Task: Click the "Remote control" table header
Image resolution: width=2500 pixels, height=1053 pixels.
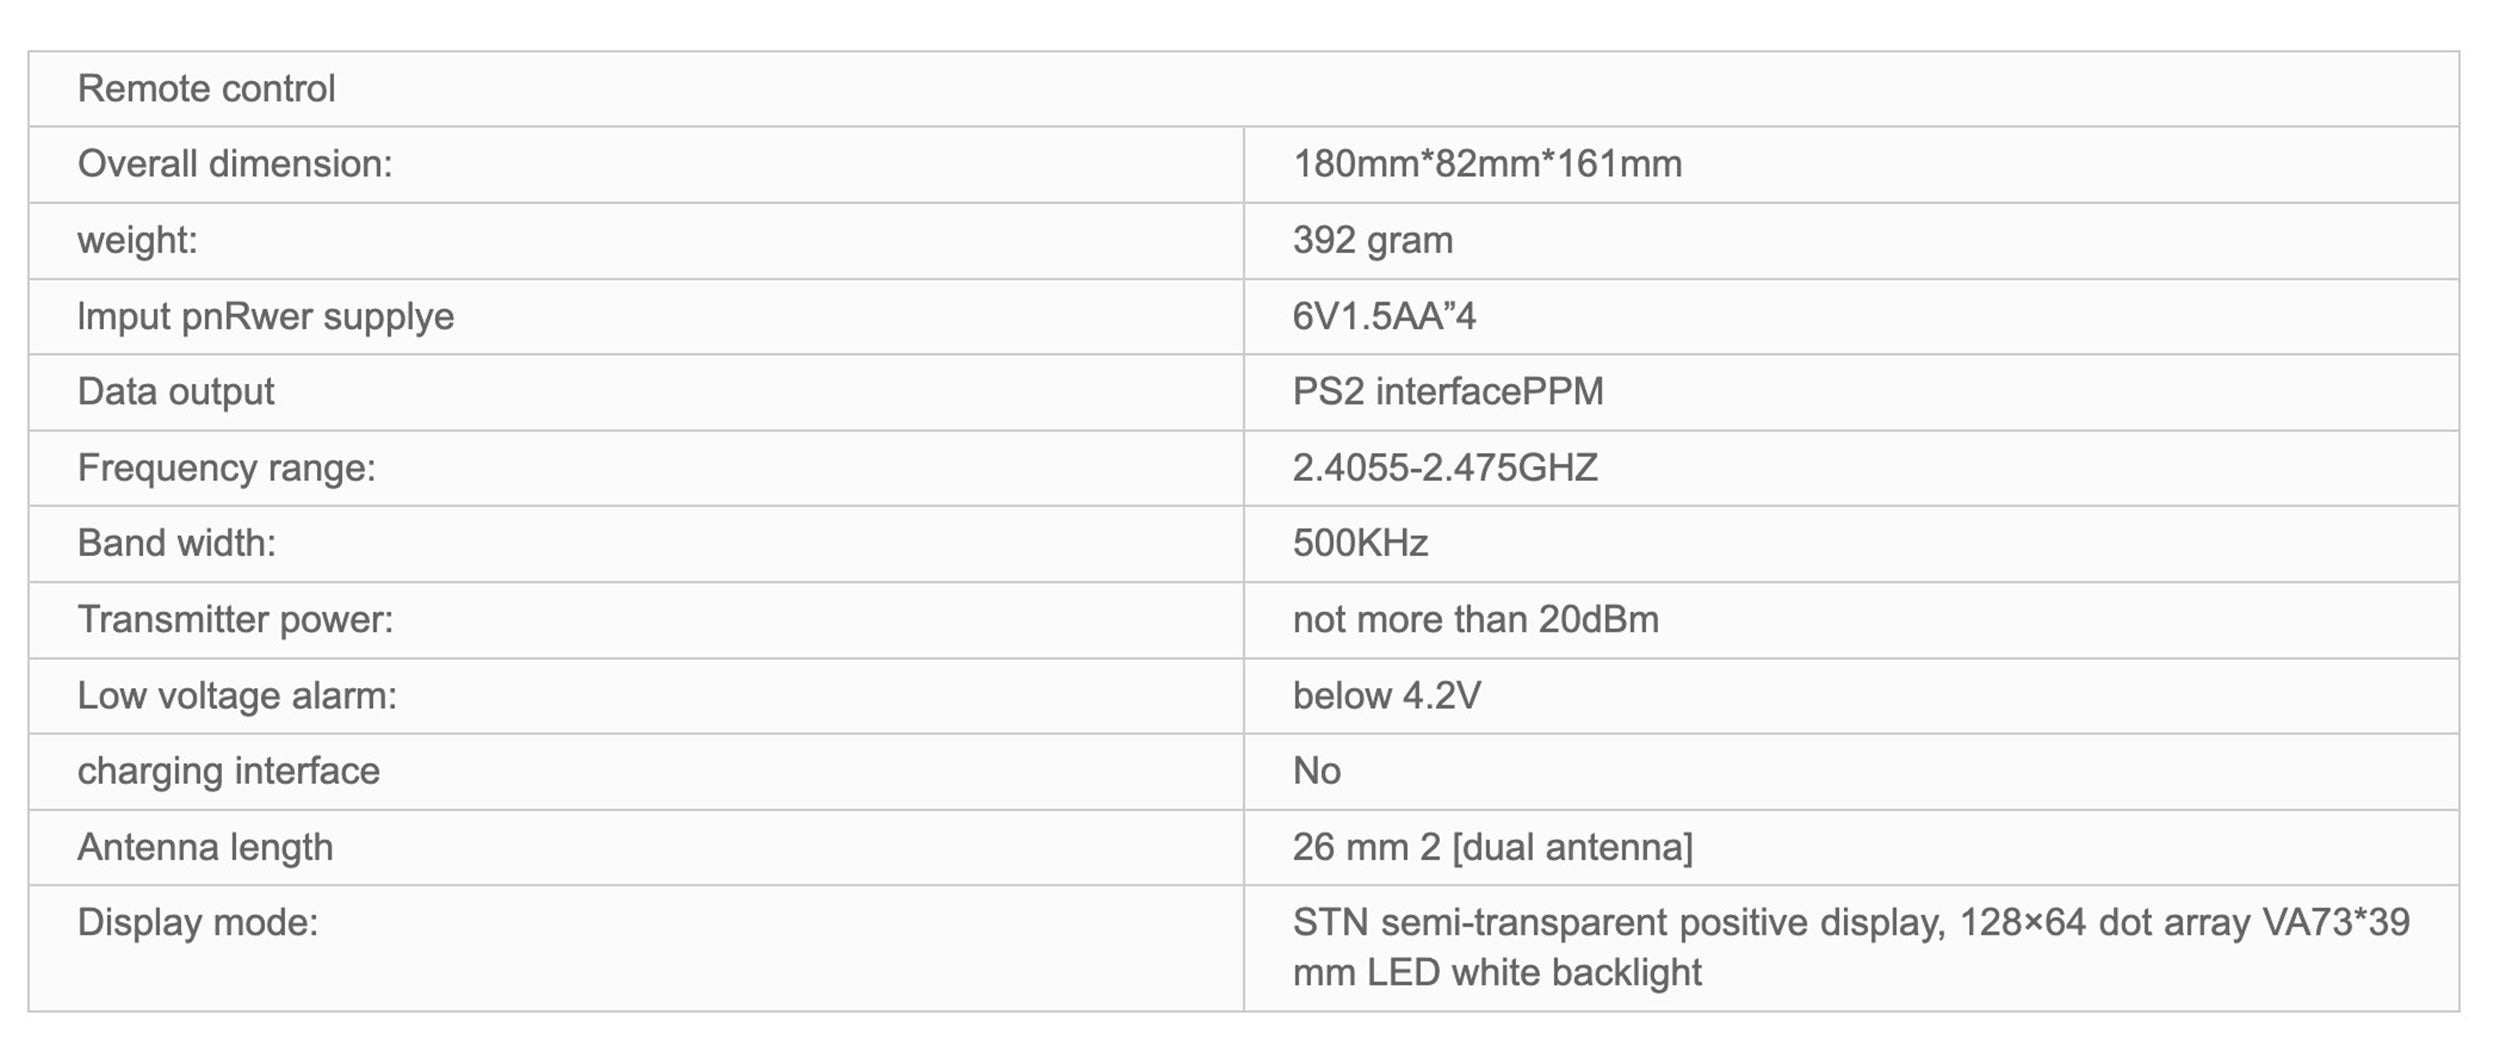Action: click(206, 89)
